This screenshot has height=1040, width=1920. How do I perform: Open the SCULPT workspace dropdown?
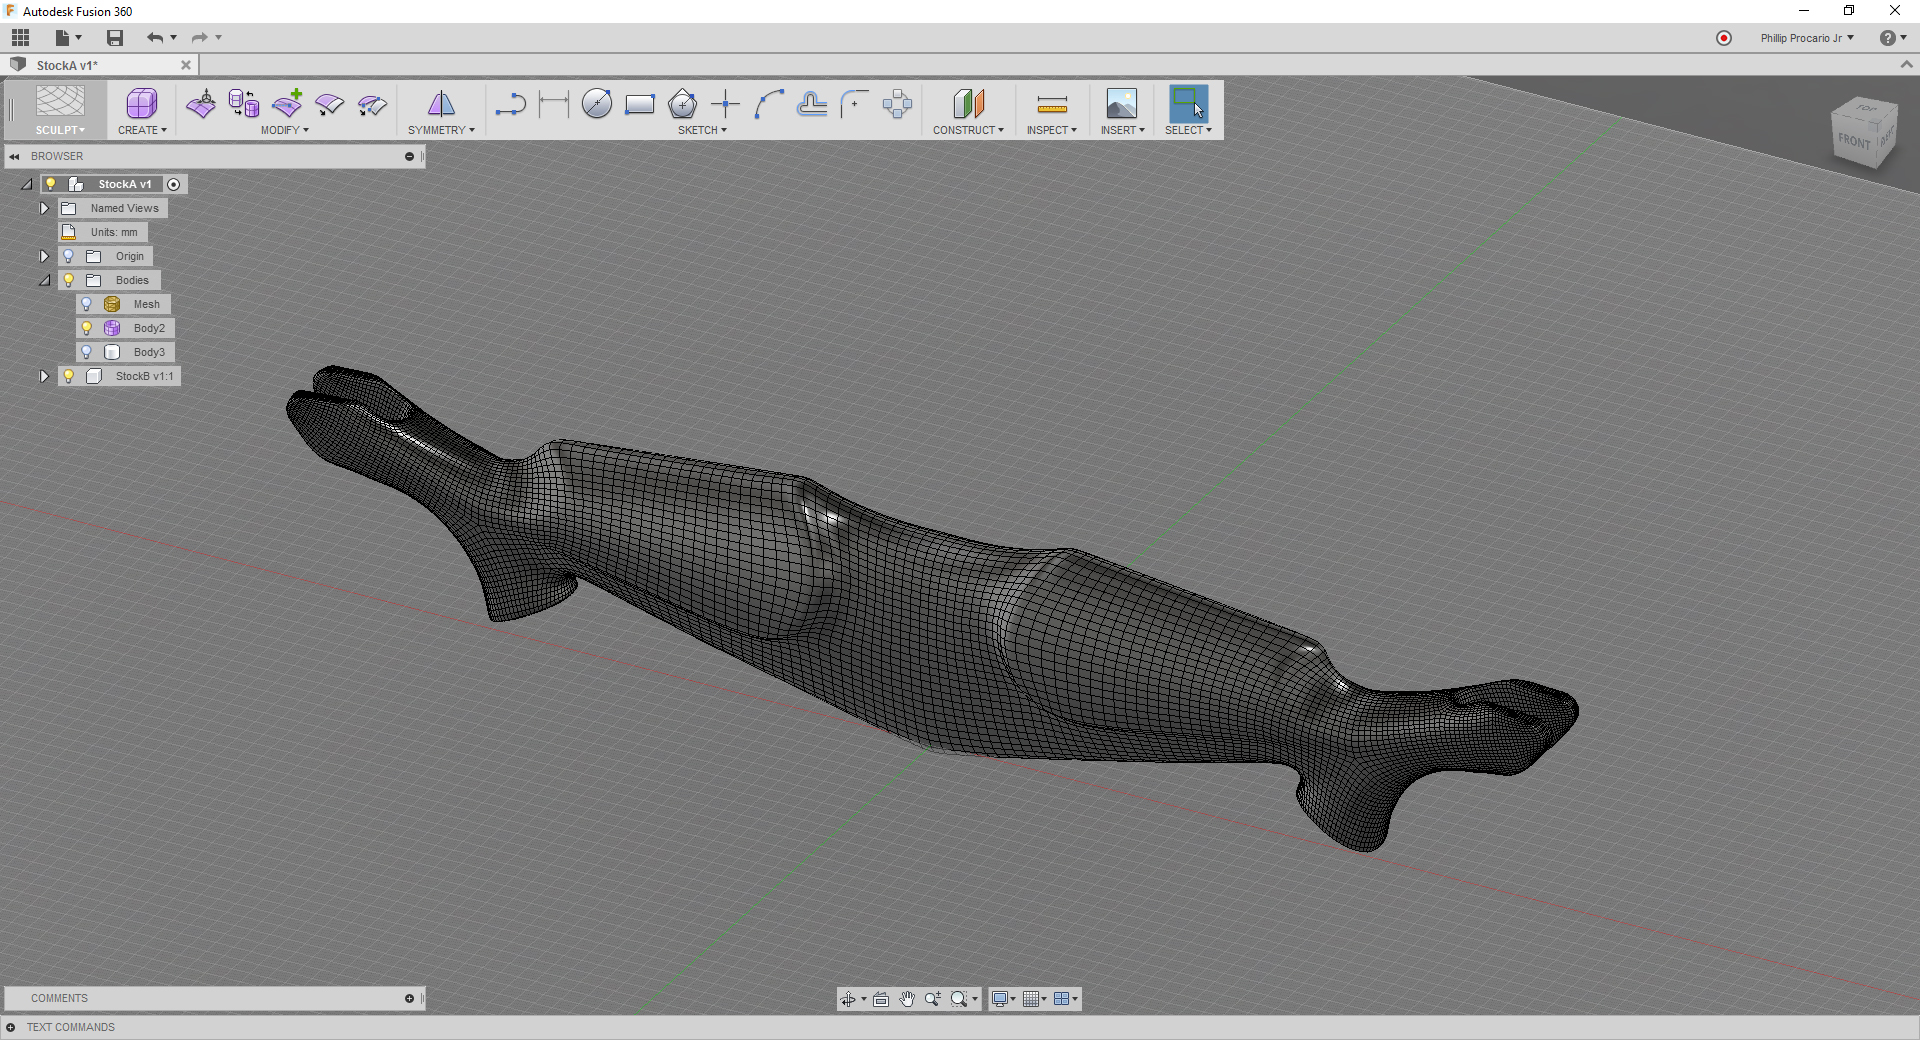[x=60, y=130]
